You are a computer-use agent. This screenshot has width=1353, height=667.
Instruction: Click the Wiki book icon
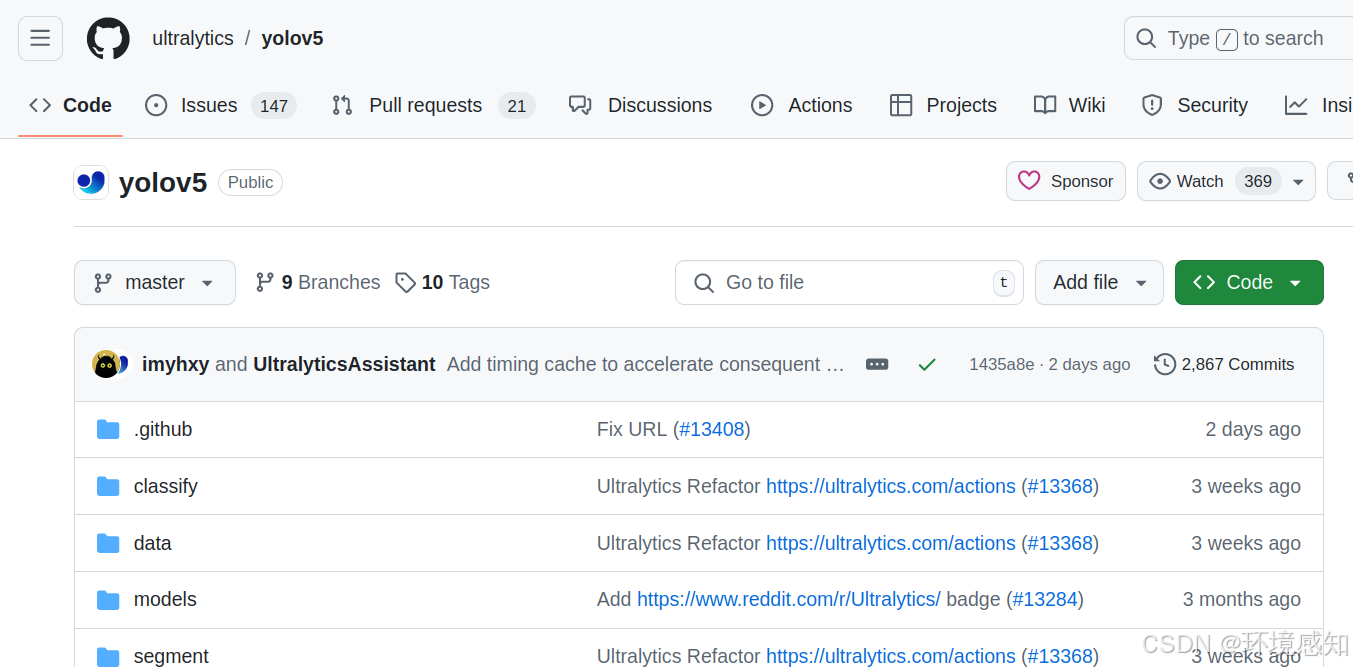tap(1045, 105)
